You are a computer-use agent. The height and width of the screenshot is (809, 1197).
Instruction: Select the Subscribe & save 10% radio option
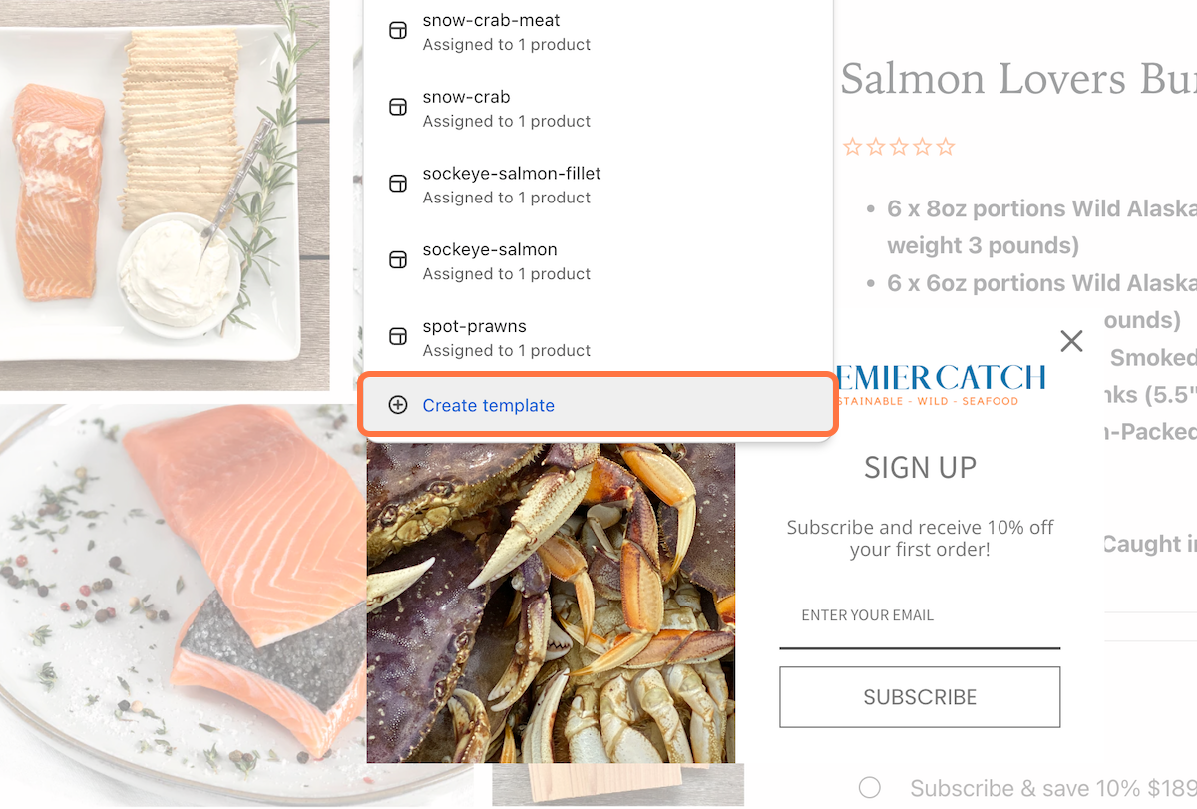(x=870, y=787)
